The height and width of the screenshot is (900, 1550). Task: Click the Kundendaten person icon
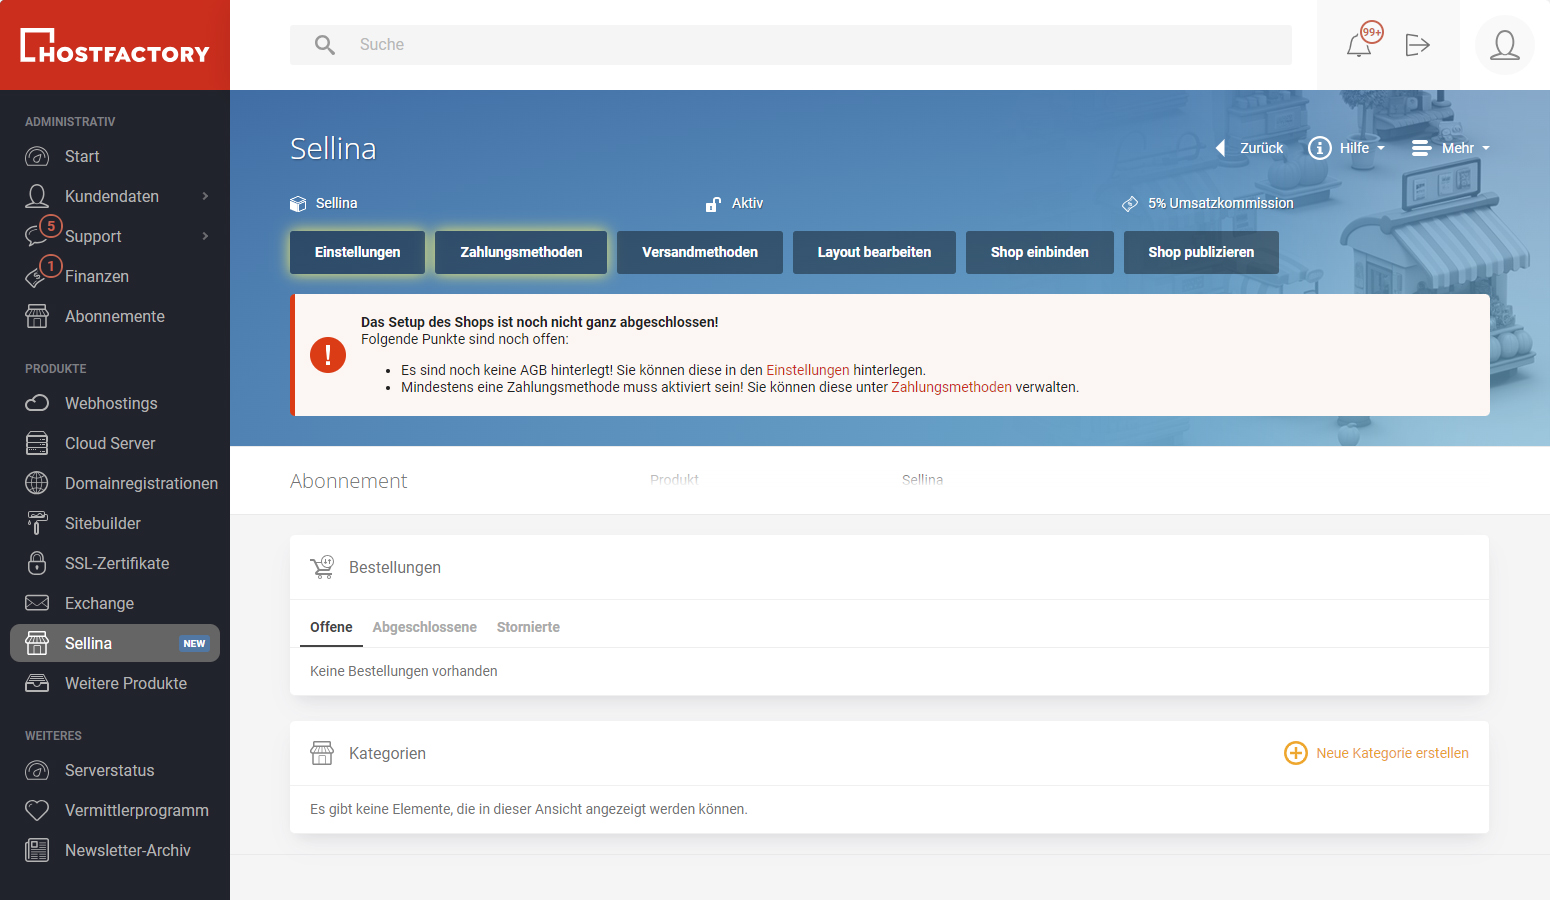[x=37, y=196]
